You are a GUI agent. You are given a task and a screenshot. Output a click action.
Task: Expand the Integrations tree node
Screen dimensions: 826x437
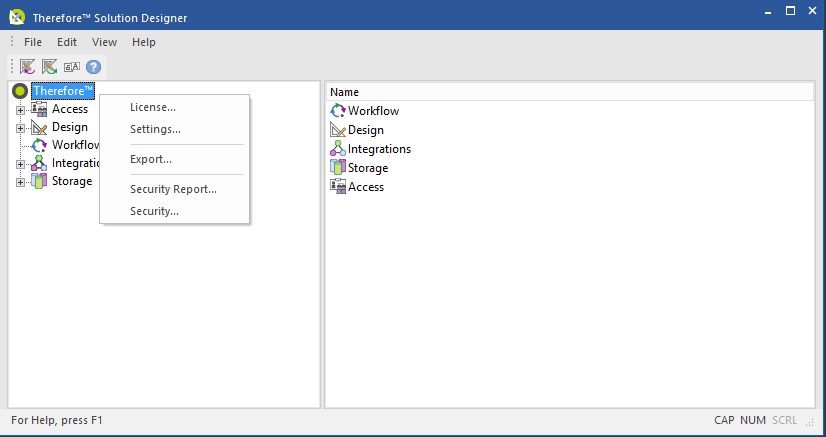[20, 164]
